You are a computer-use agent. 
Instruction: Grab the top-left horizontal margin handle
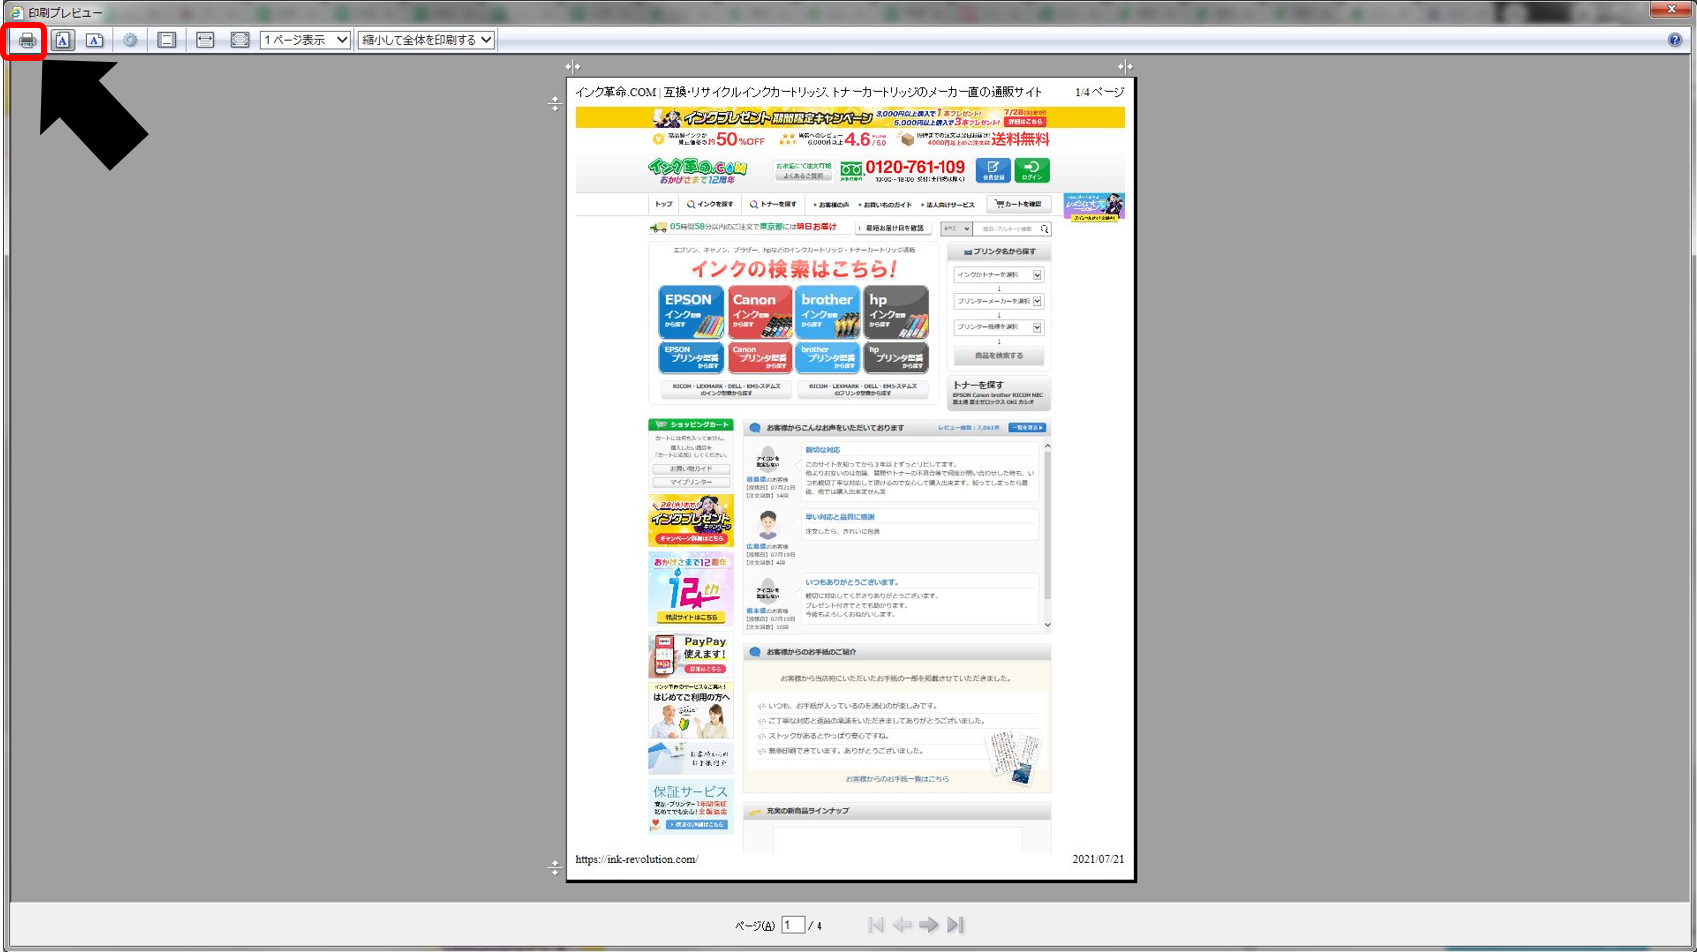pos(572,67)
